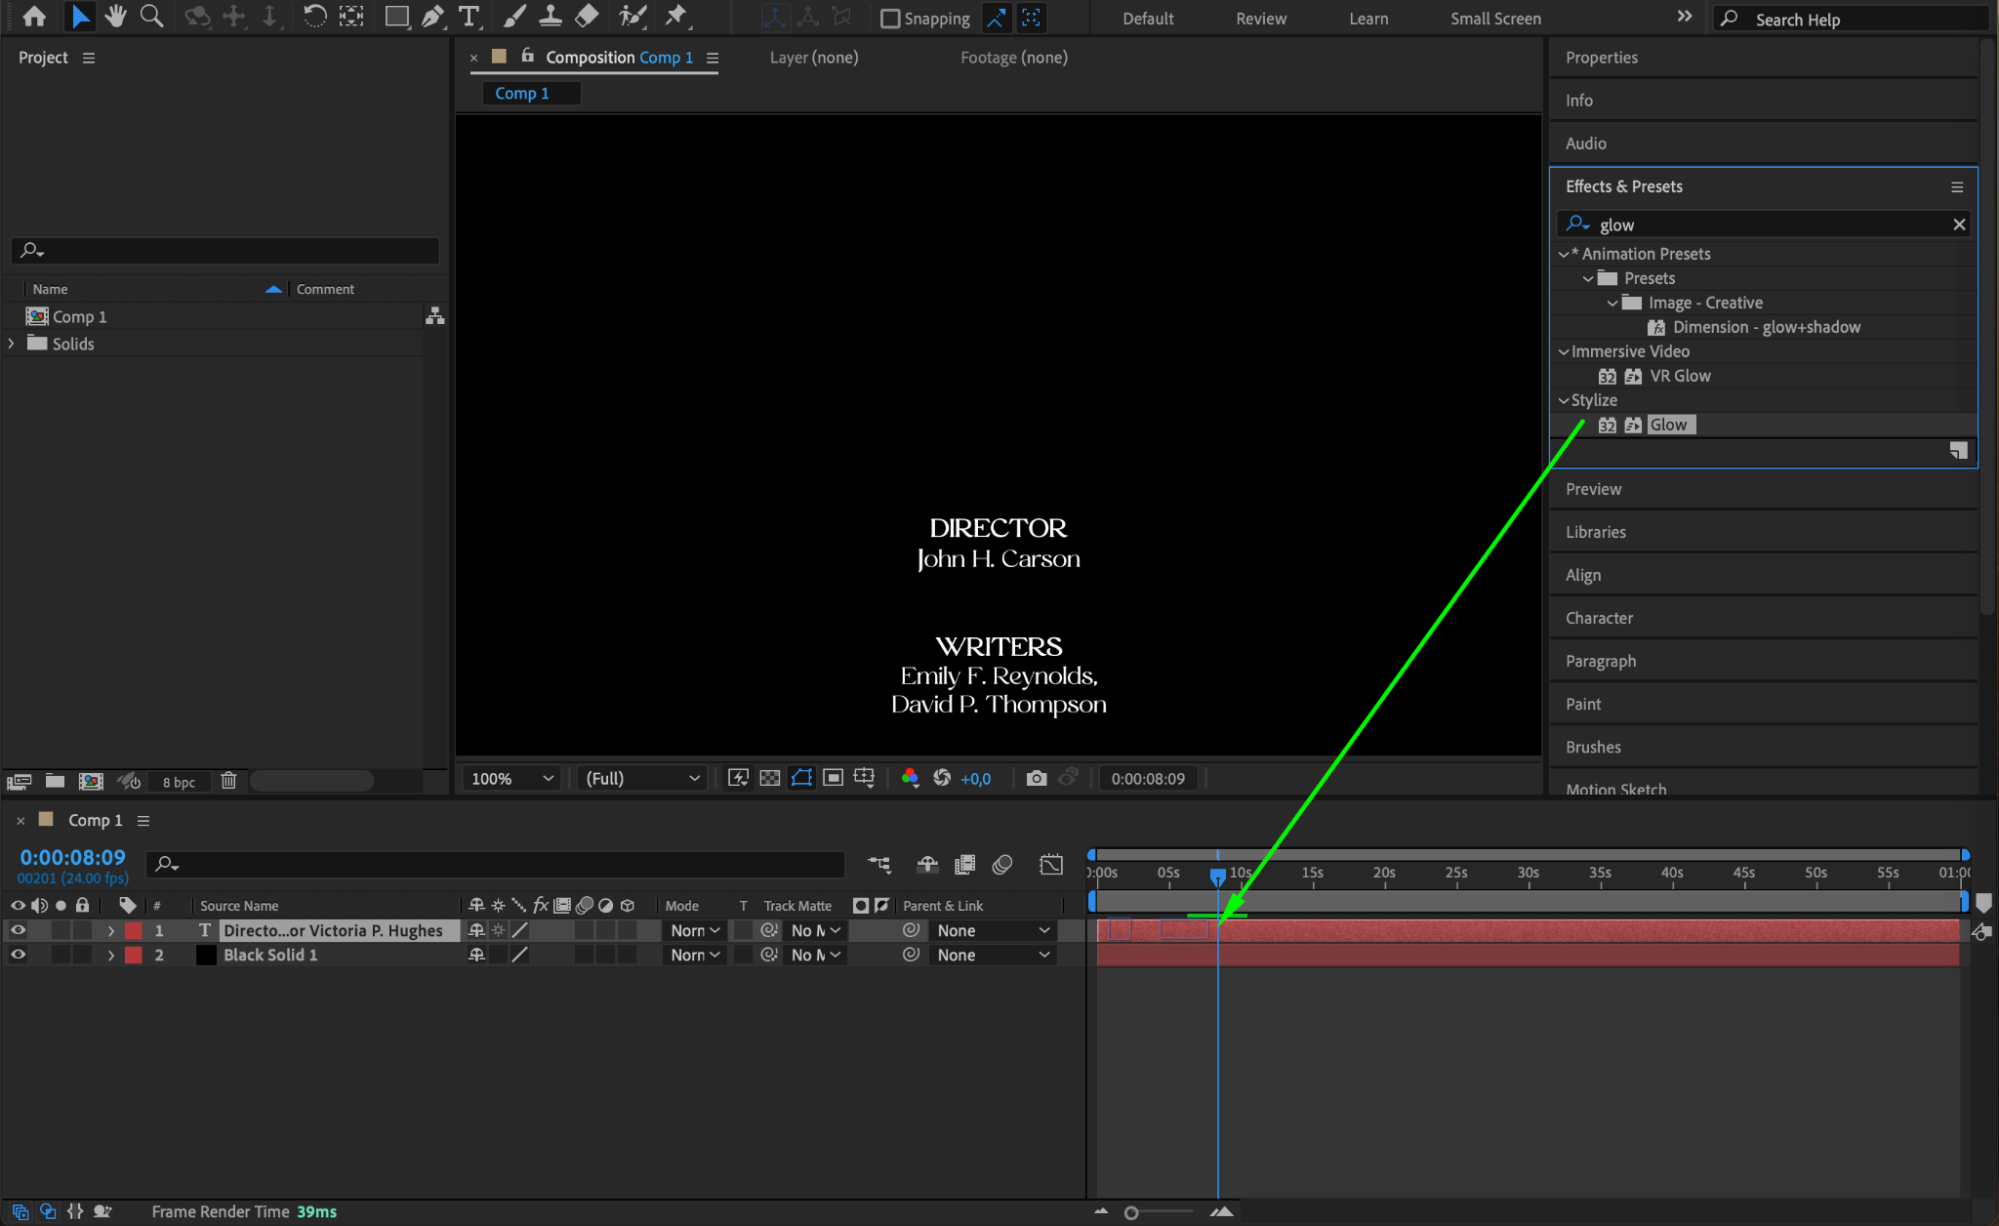Viewport: 1999px width, 1226px height.
Task: Open the 100% magnification dropdown
Action: coord(512,778)
